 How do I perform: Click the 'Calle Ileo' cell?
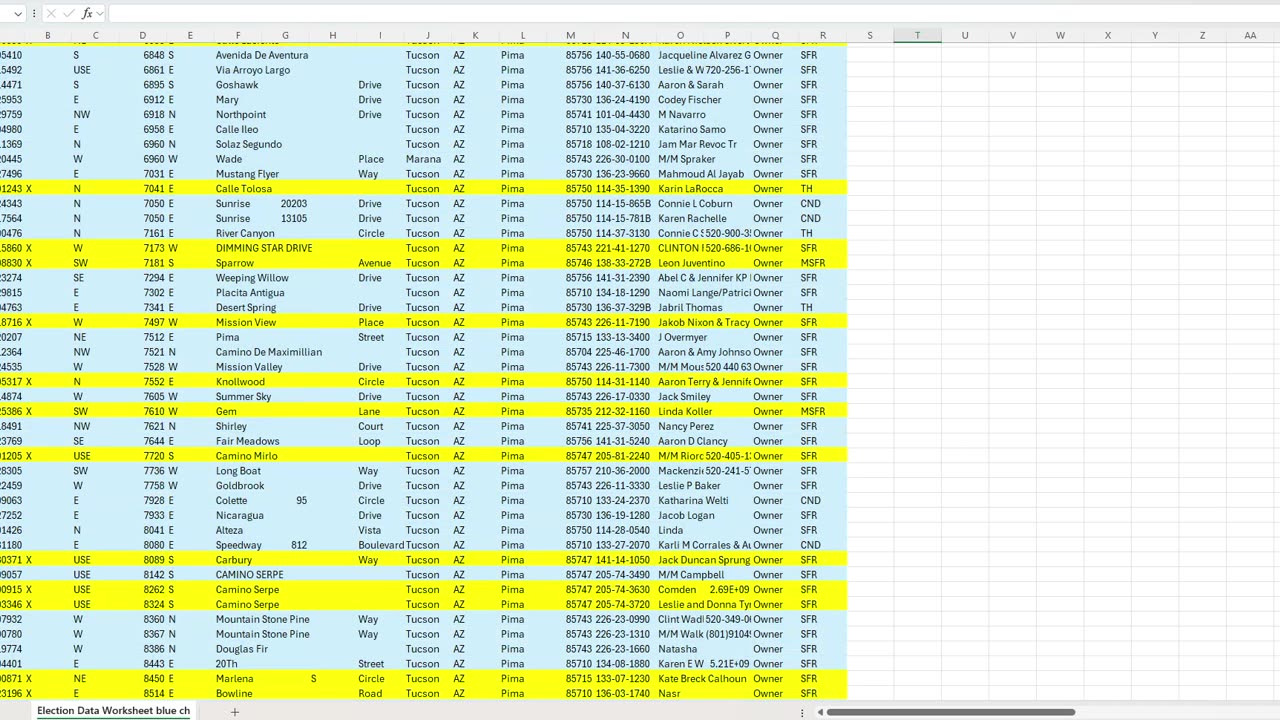coord(237,129)
